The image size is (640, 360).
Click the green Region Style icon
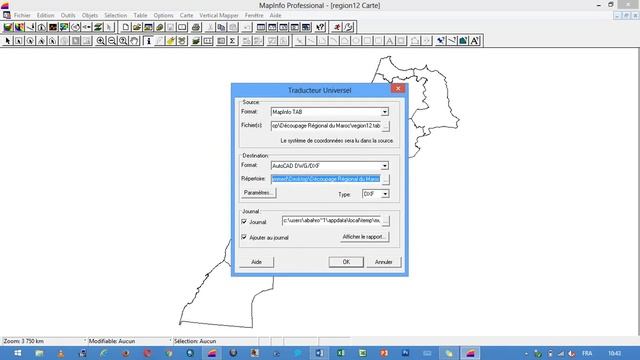(x=463, y=41)
